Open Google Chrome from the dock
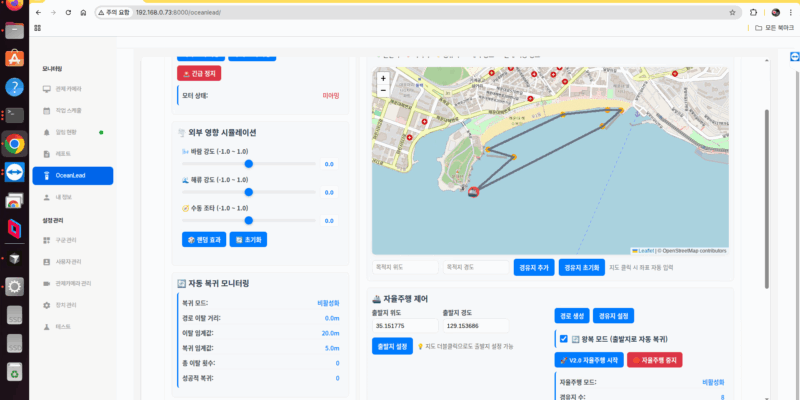This screenshot has height=400, width=800. click(14, 143)
